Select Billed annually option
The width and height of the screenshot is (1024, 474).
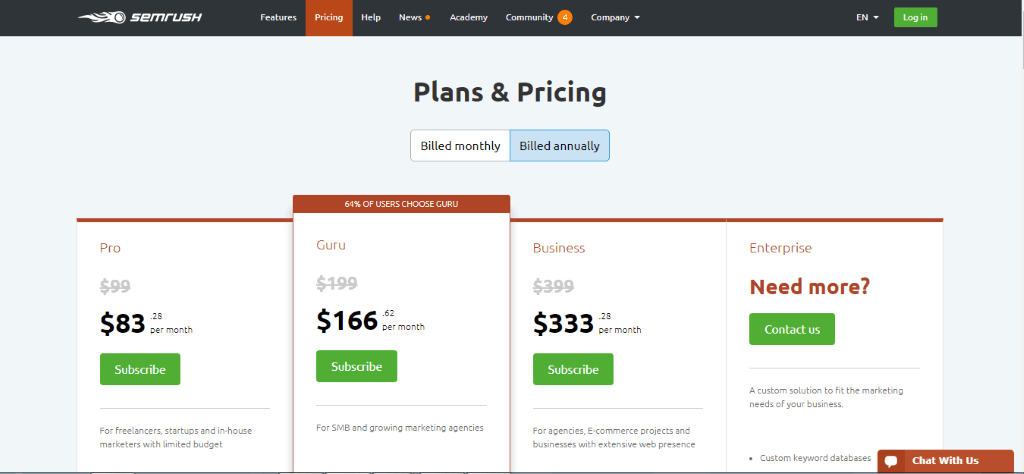560,146
